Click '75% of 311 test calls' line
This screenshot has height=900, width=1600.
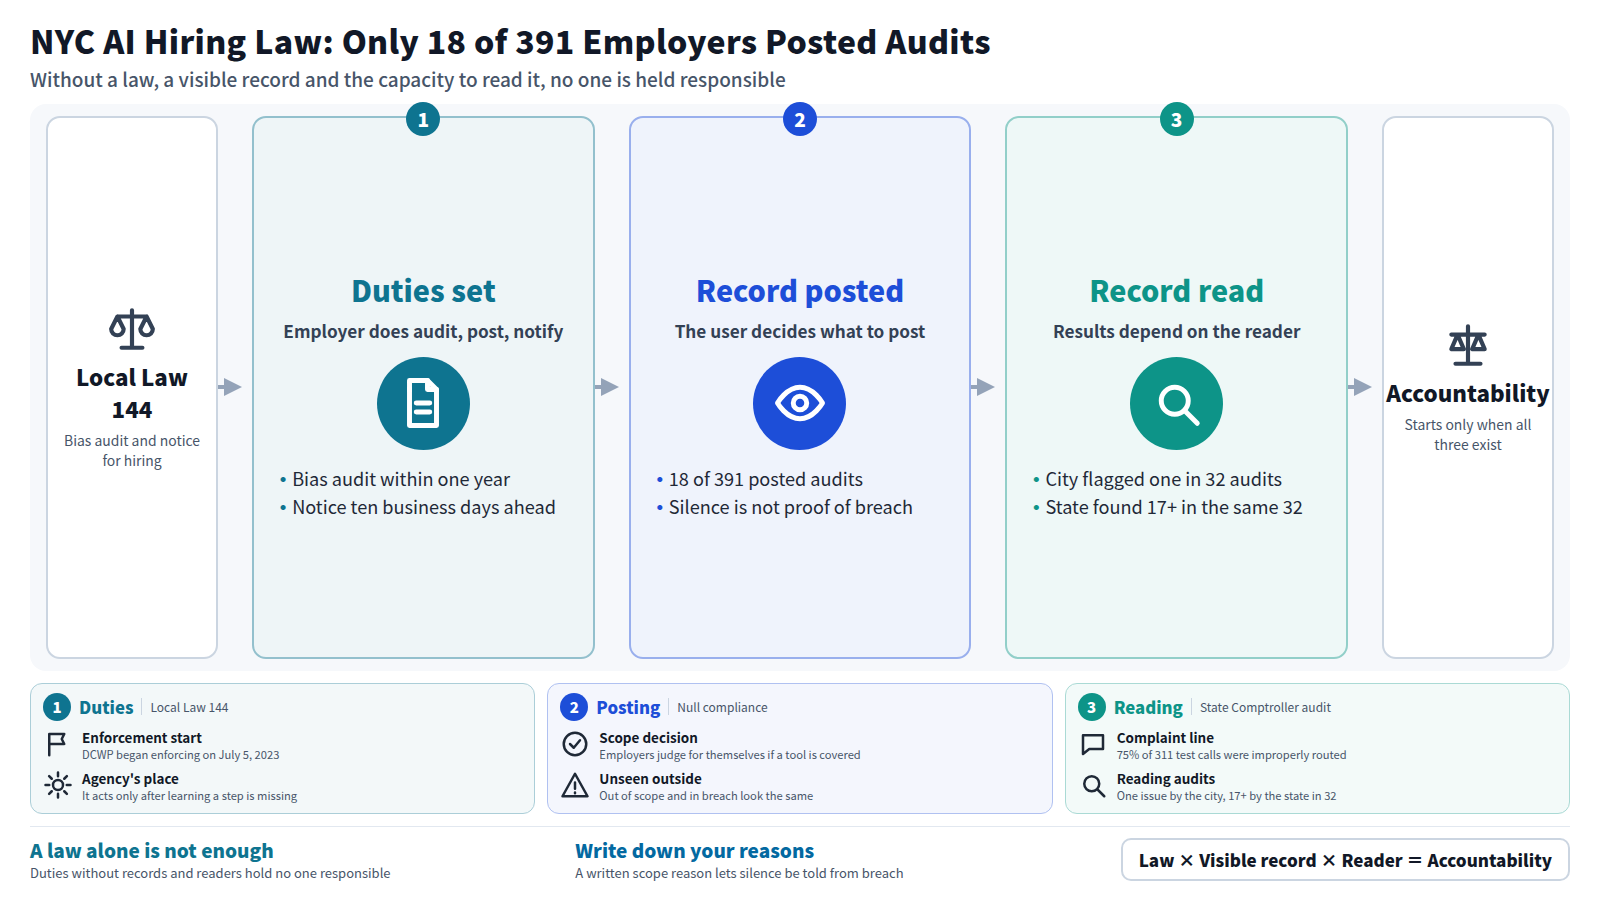tap(1231, 755)
